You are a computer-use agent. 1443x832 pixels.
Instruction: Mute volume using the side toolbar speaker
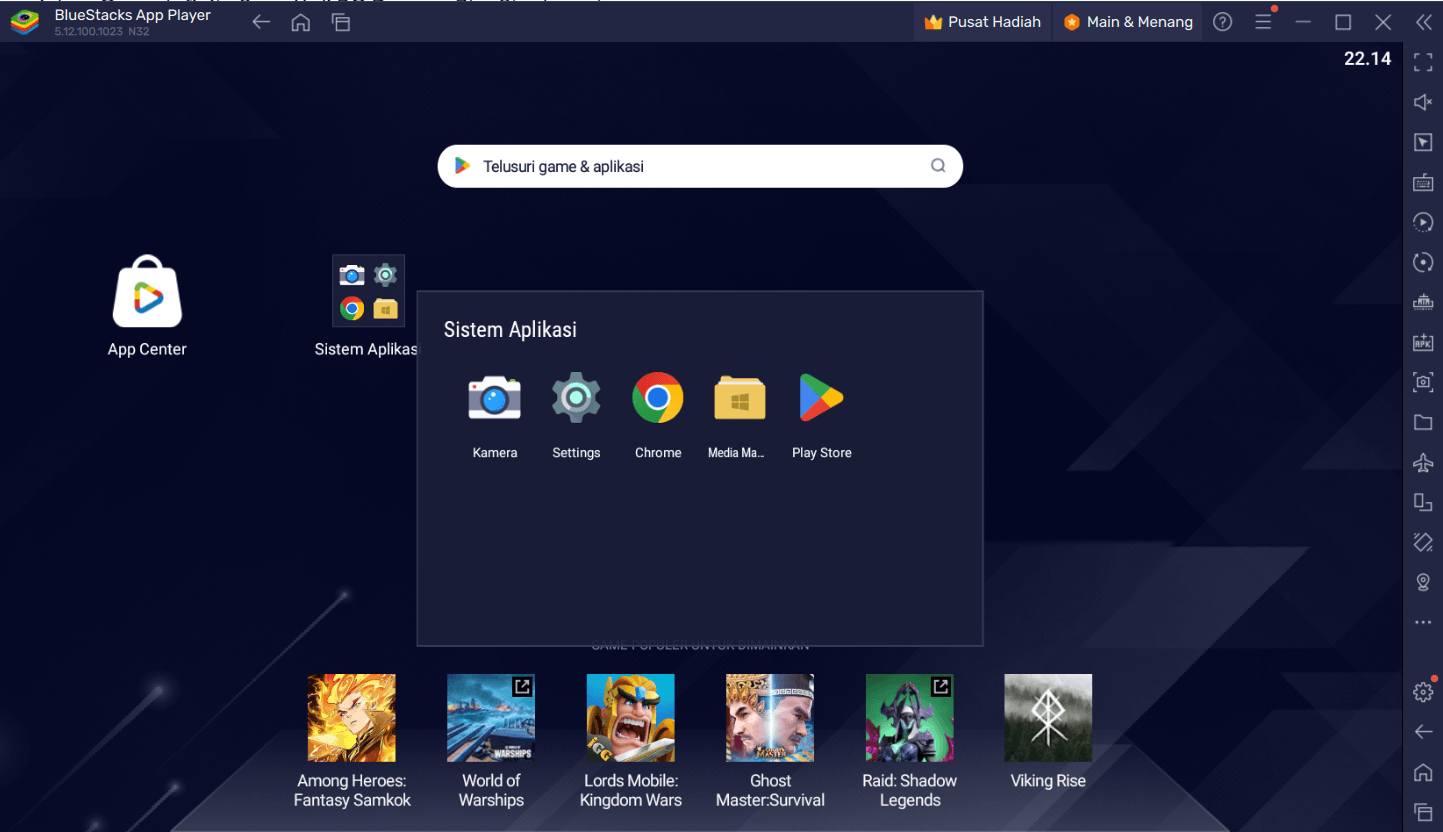pos(1423,103)
